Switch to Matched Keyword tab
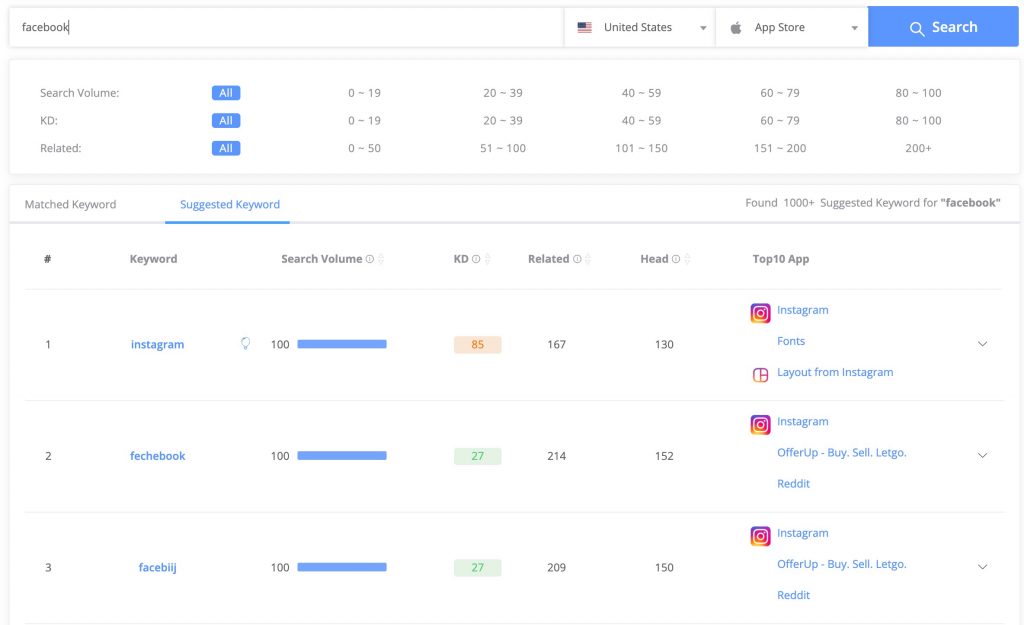Viewport: 1024px width, 625px height. [x=70, y=205]
